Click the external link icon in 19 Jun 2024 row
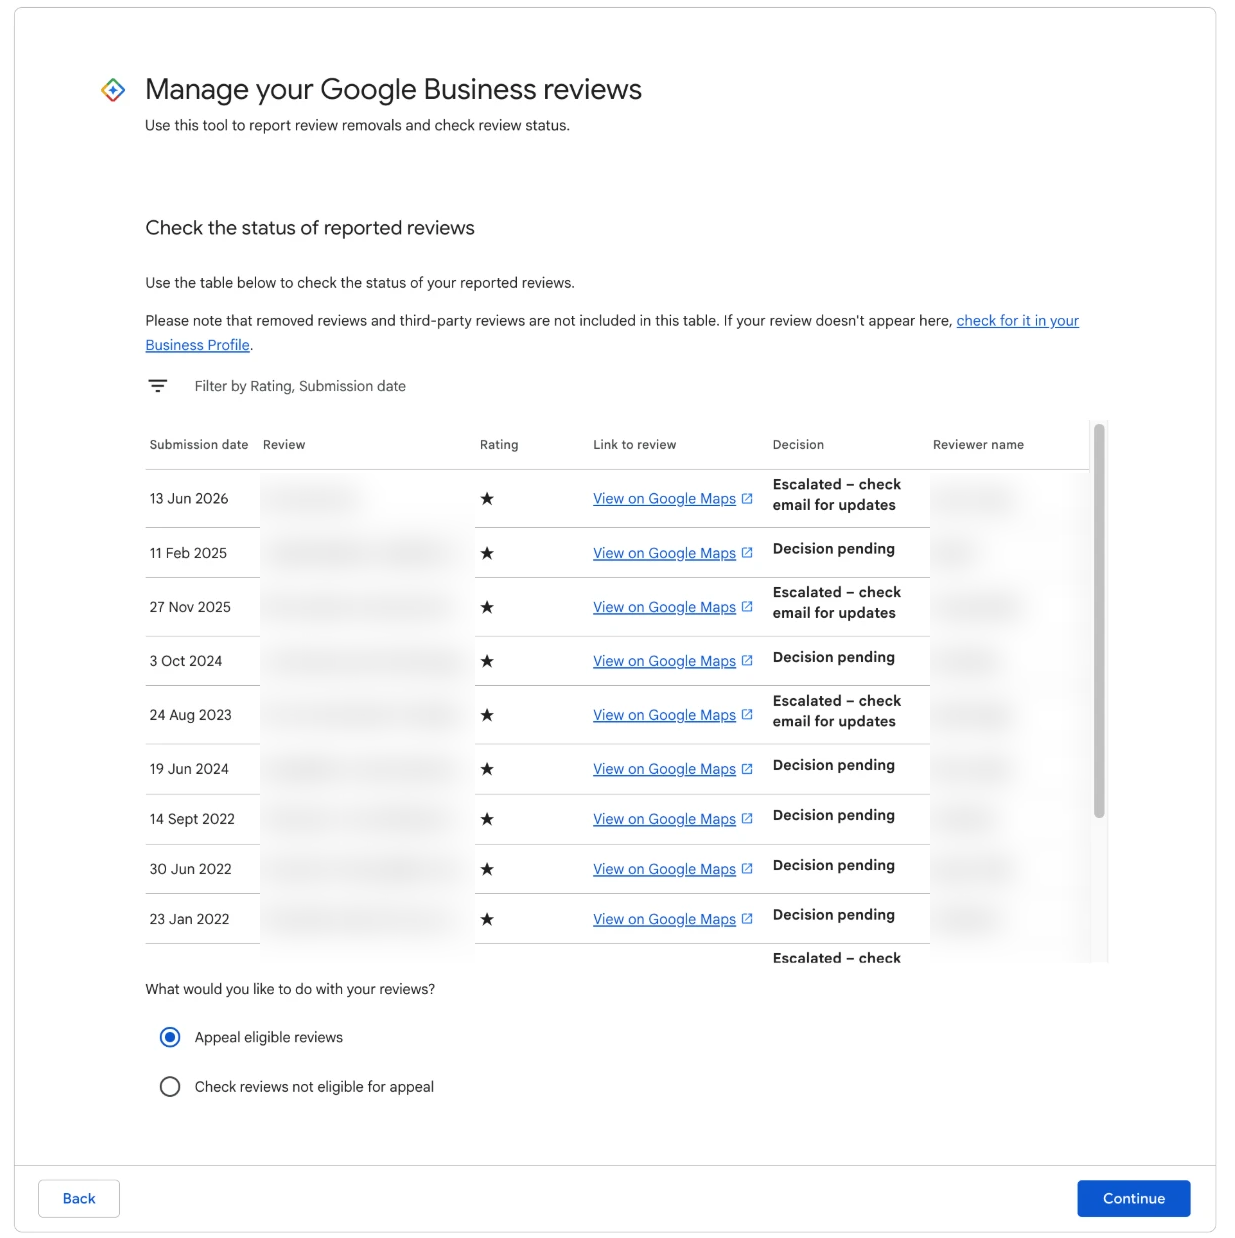Screen dimensions: 1235x1238 [x=747, y=768]
